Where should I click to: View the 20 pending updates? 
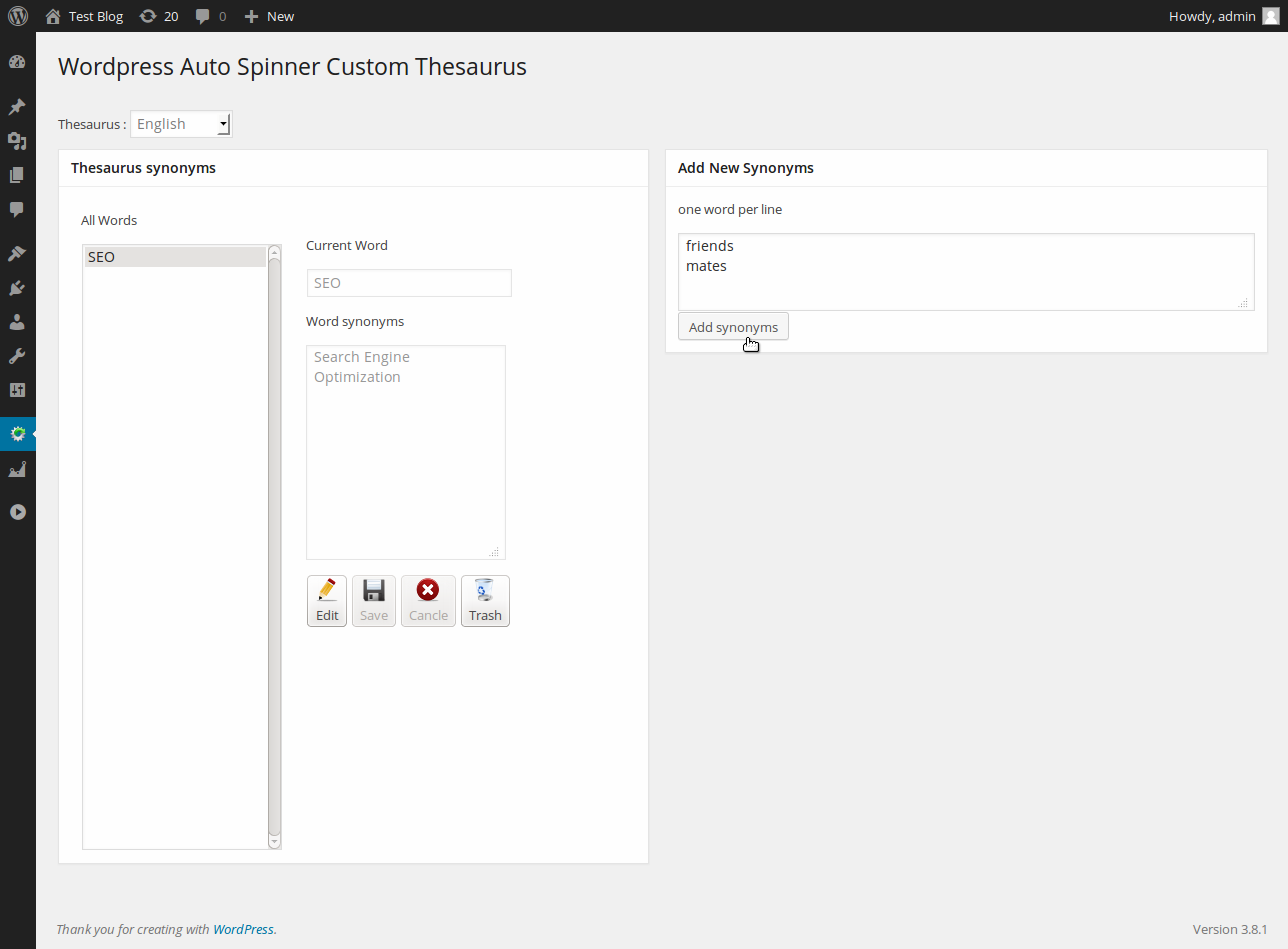point(159,16)
